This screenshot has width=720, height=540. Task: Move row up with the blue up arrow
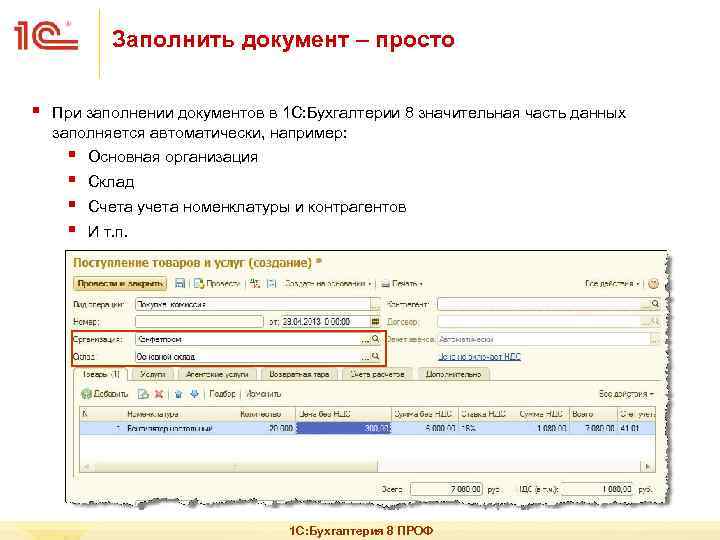click(178, 394)
